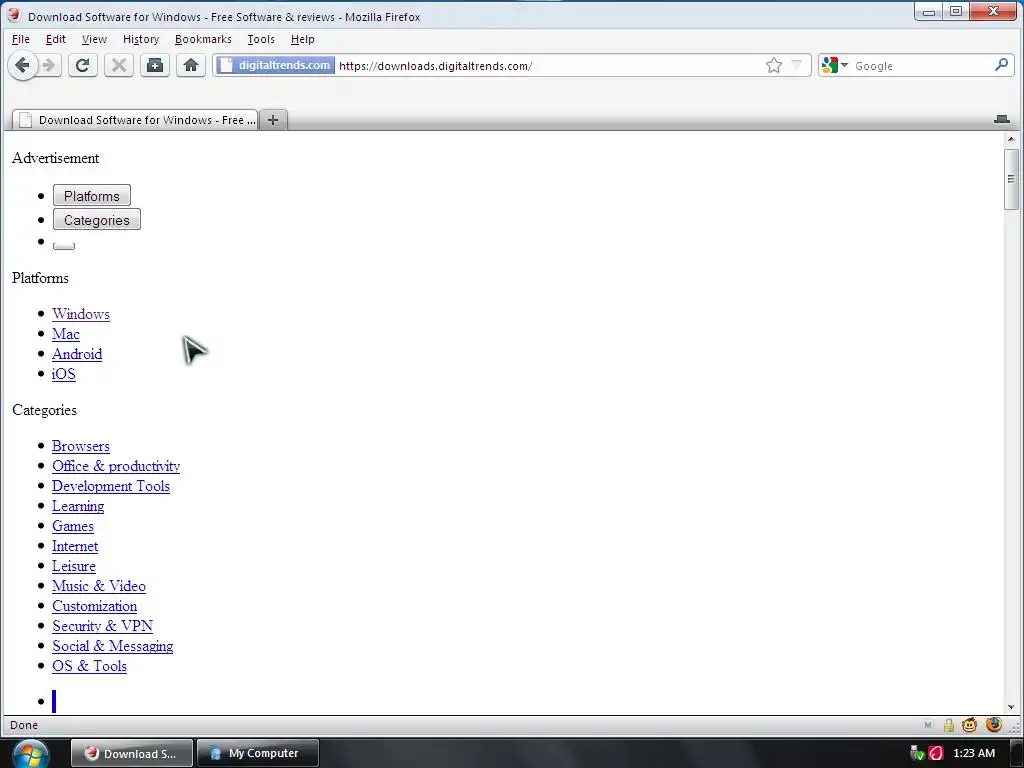Viewport: 1024px width, 768px height.
Task: Switch to My Computer taskbar window
Action: 258,753
